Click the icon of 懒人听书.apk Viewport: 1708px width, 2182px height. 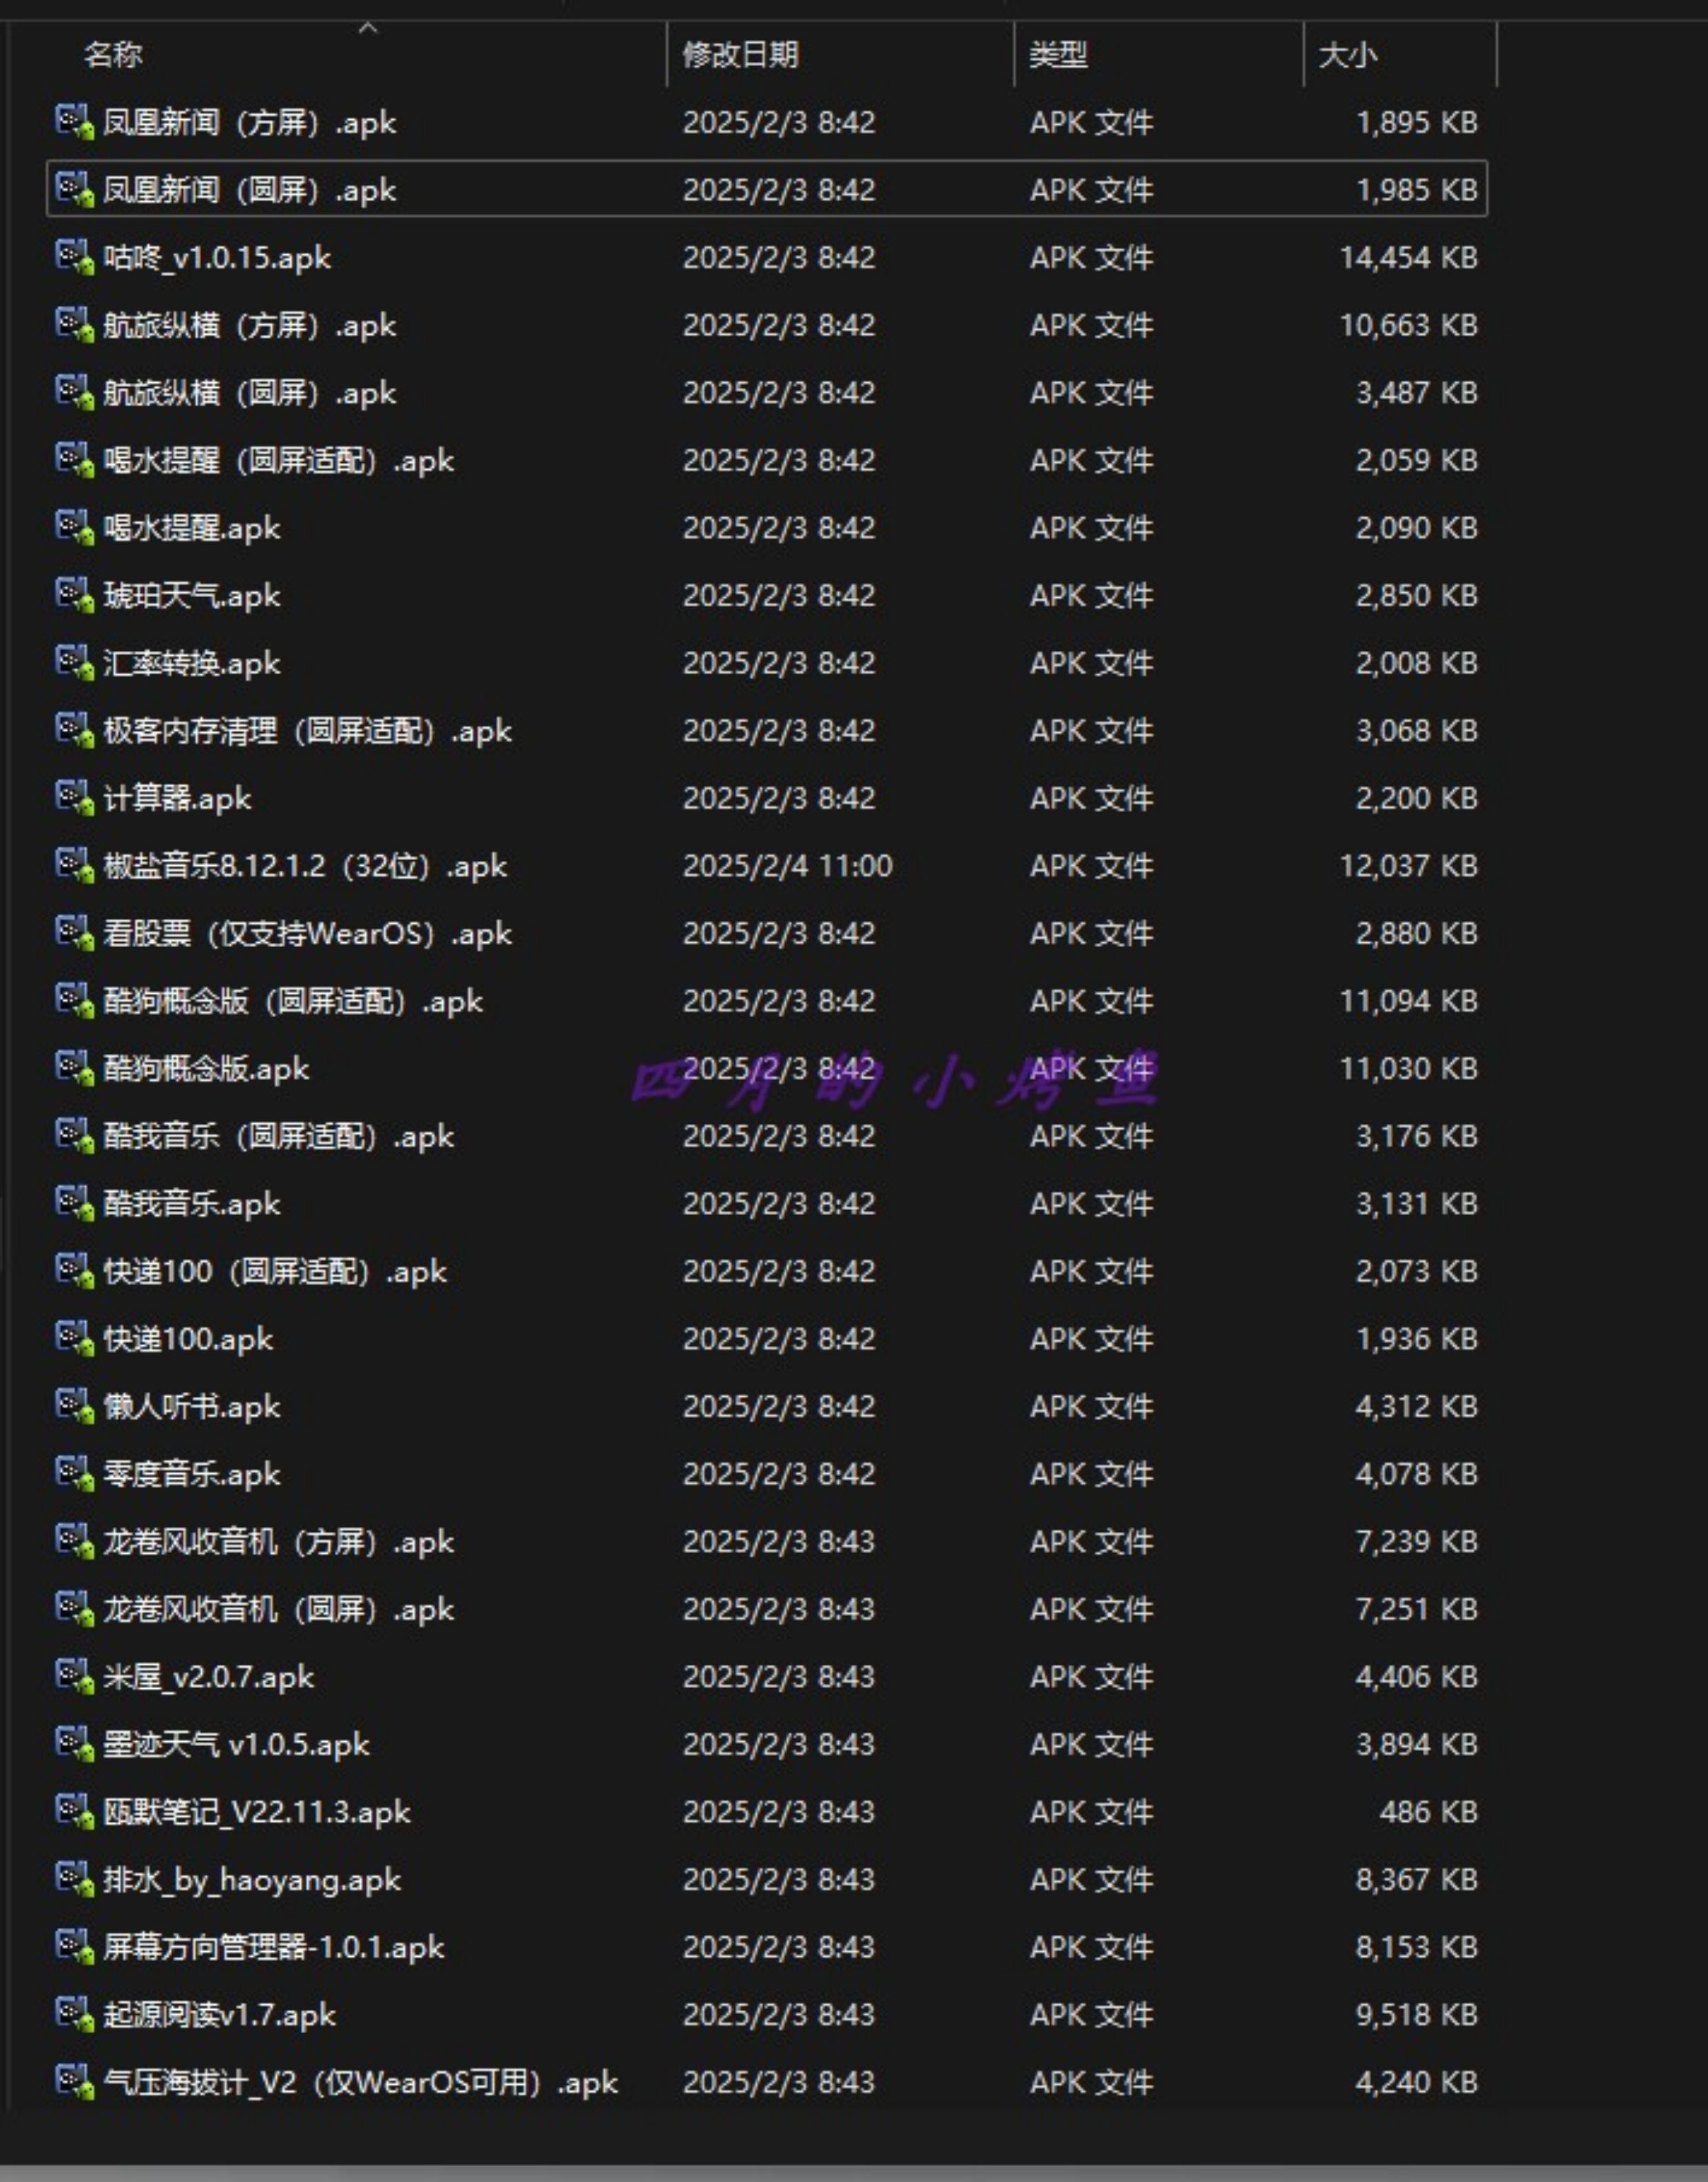[x=75, y=1406]
